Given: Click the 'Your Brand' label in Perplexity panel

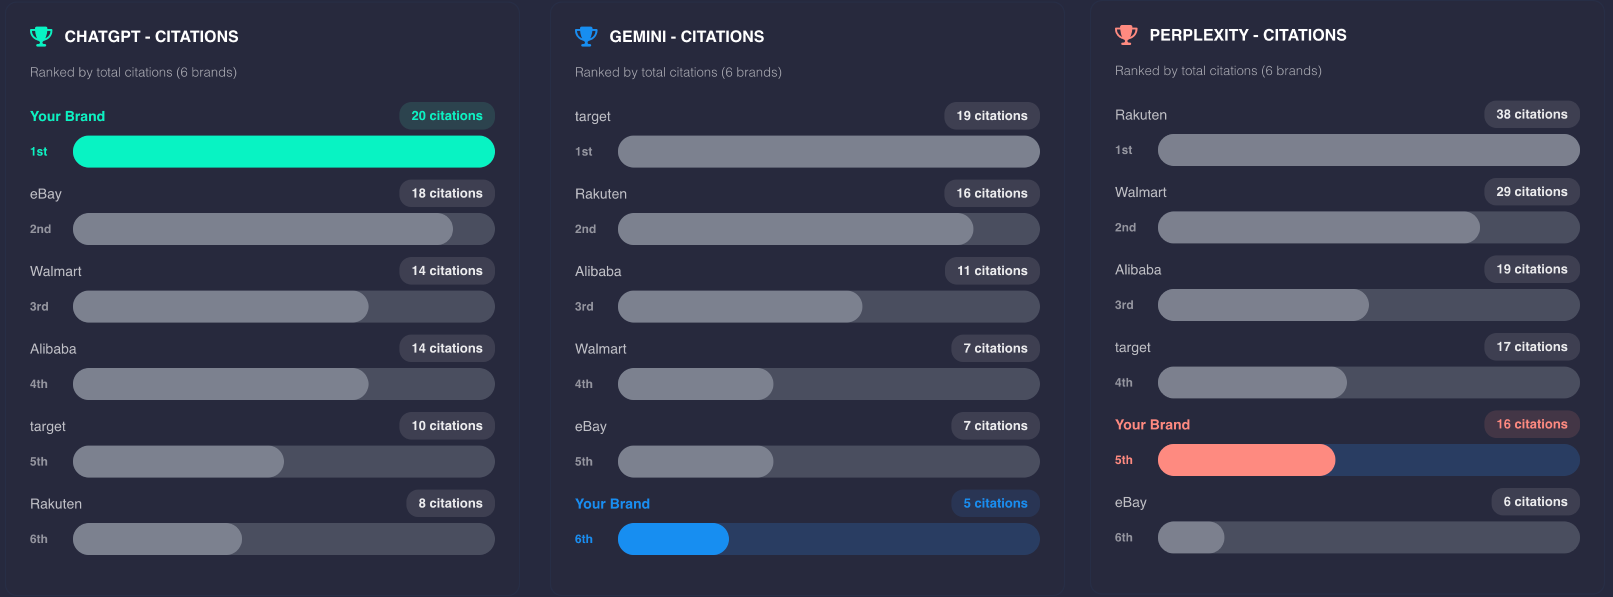Looking at the screenshot, I should pyautogui.click(x=1152, y=424).
